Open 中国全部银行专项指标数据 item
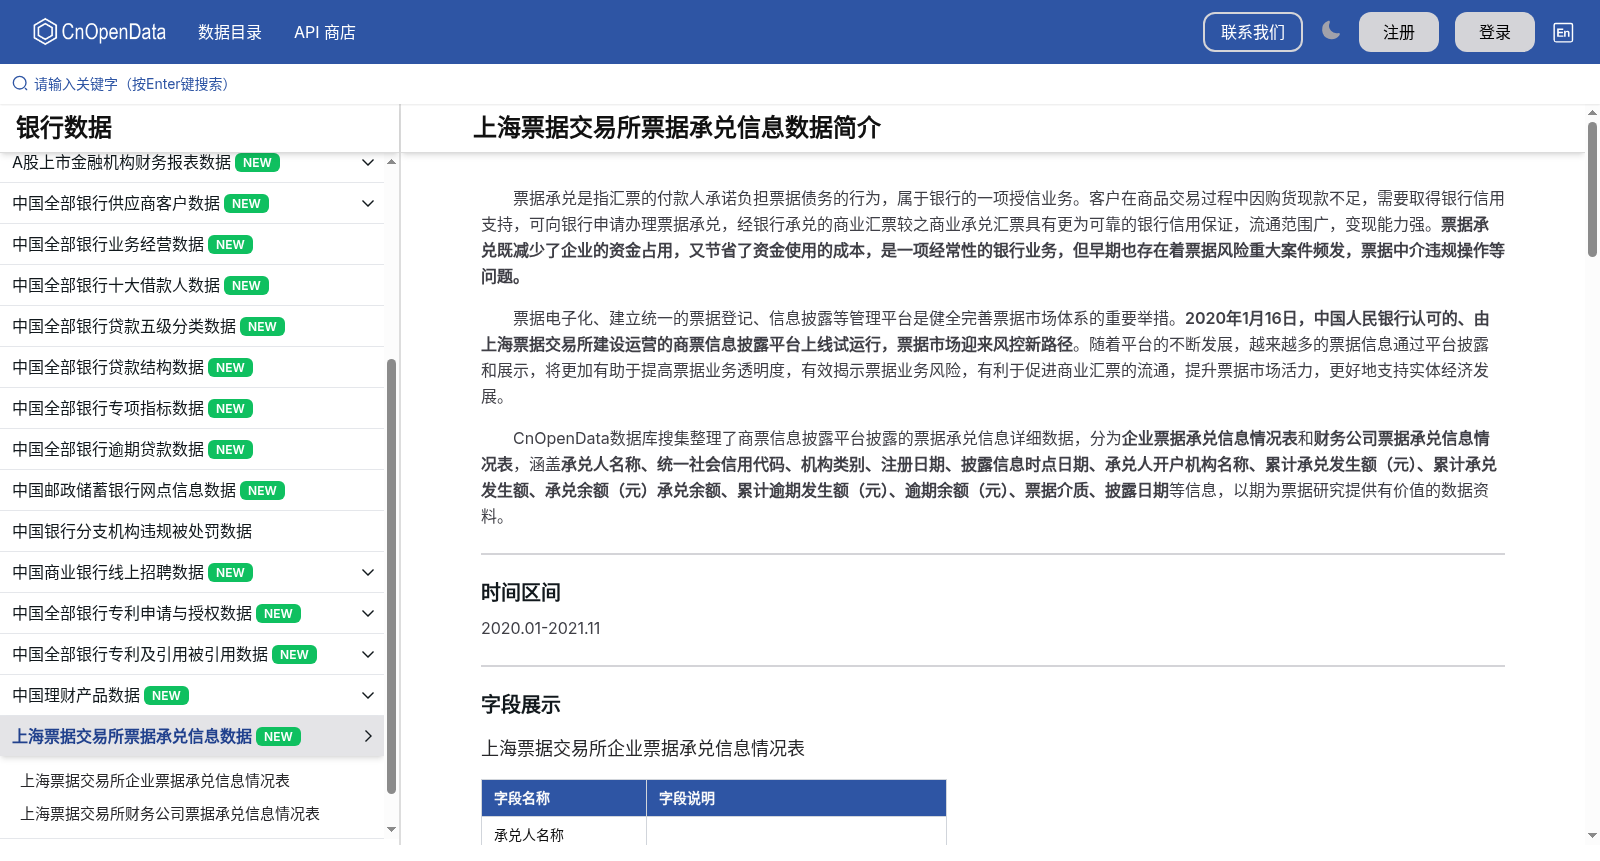 tap(192, 408)
